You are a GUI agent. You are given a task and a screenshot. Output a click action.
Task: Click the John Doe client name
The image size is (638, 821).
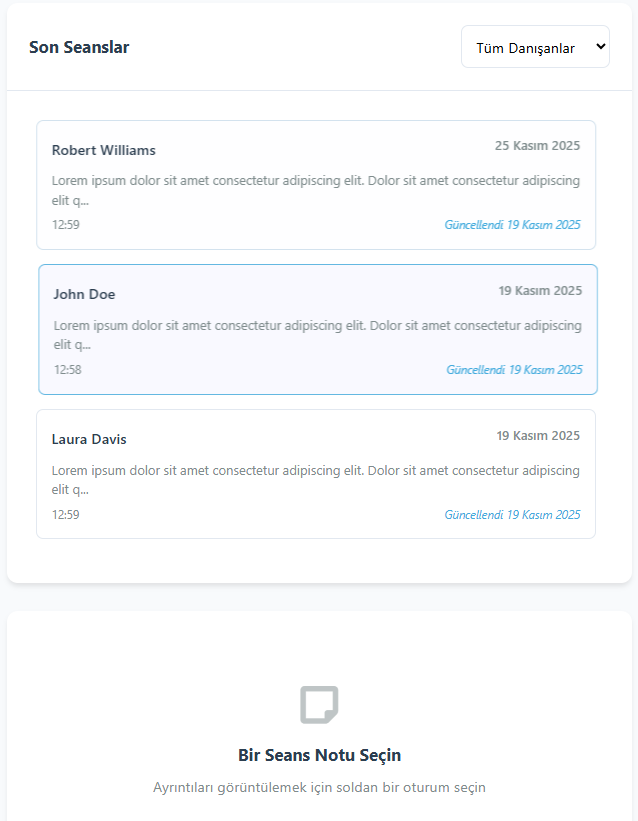(x=85, y=294)
